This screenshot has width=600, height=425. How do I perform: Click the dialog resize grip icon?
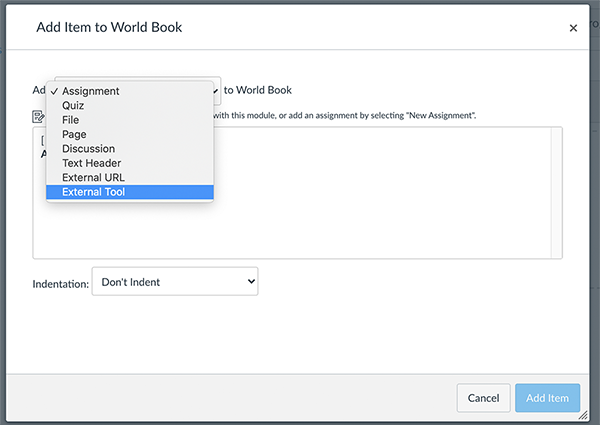583,415
